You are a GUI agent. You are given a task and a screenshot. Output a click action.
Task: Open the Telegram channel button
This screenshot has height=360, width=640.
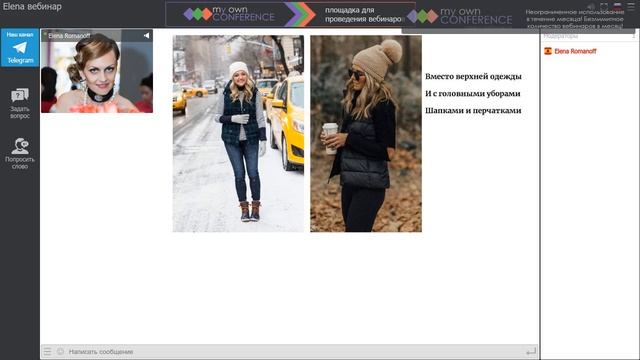pyautogui.click(x=20, y=47)
